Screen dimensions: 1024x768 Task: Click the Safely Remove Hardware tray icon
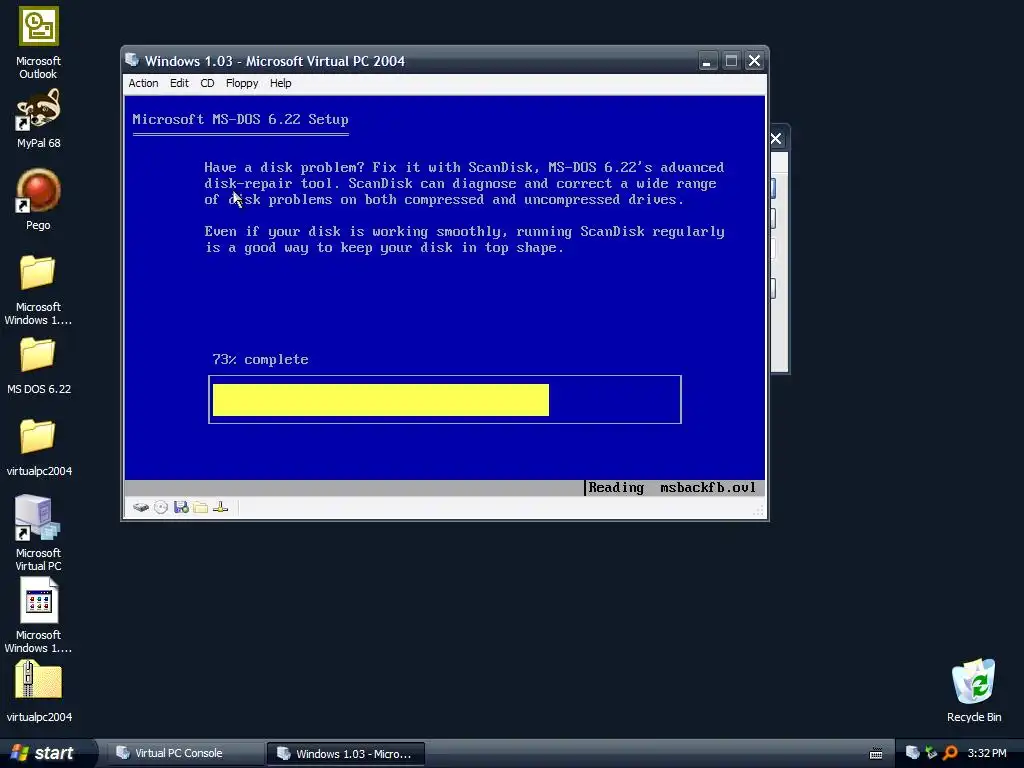(x=931, y=753)
